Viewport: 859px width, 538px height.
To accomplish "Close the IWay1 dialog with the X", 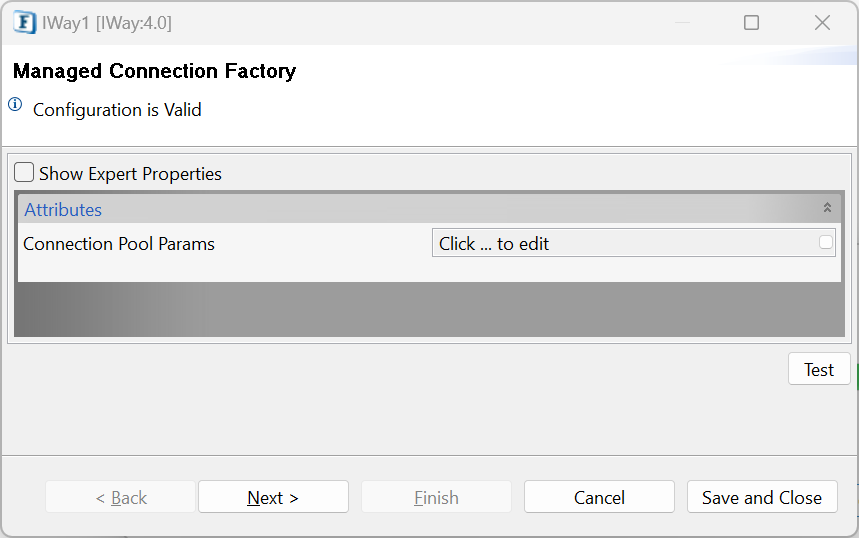I will click(822, 22).
